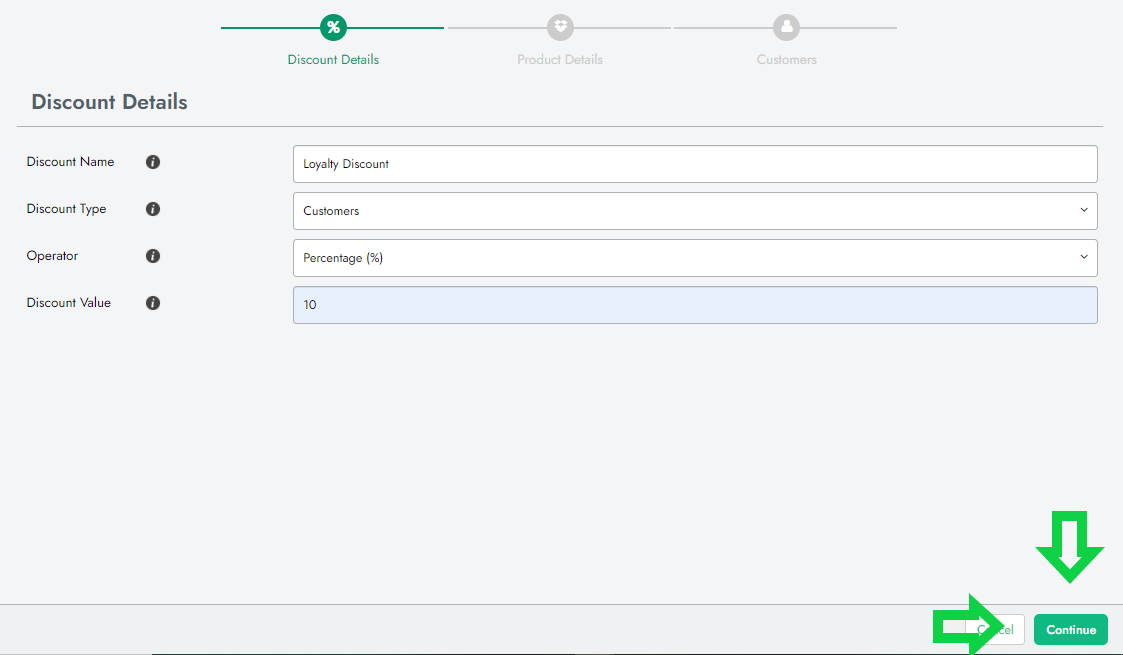Open the Discount Type dropdown showing Customers

694,211
